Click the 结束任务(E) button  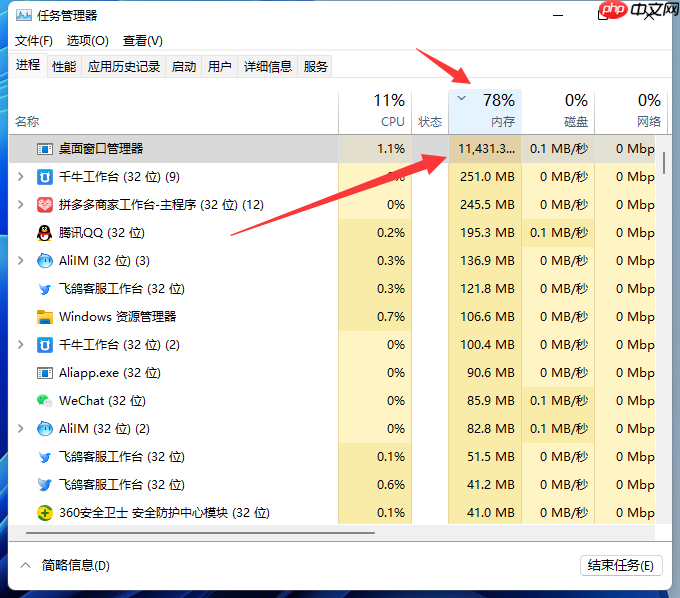[x=621, y=565]
